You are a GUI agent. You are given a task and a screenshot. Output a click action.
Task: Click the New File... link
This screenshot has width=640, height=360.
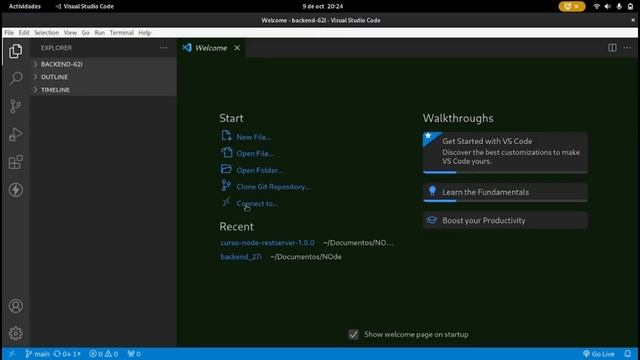(254, 137)
